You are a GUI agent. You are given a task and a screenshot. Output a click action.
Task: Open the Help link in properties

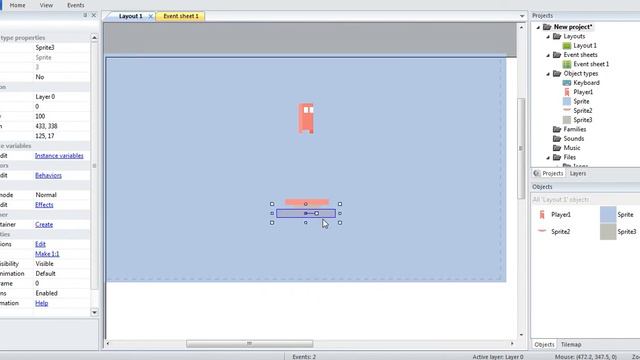click(x=41, y=303)
